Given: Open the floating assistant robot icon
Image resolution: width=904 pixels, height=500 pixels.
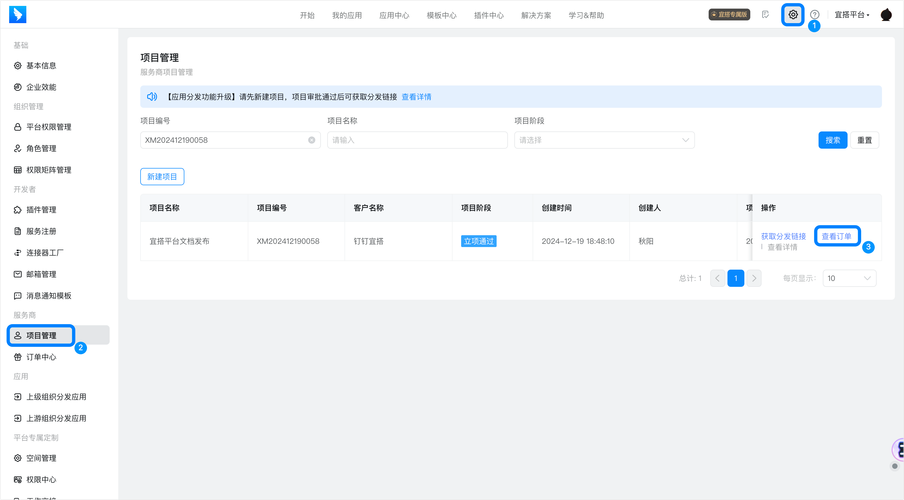Looking at the screenshot, I should point(898,450).
